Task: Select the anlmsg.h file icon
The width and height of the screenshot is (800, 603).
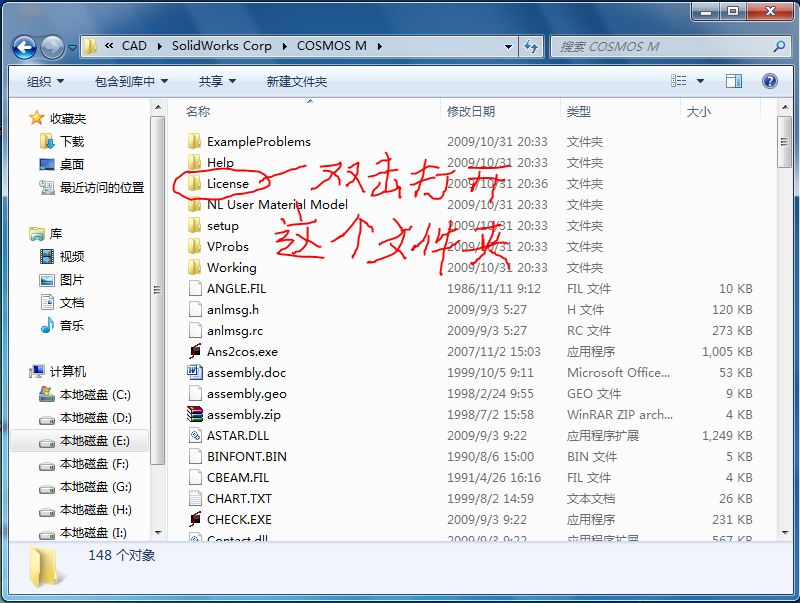Action: 195,309
